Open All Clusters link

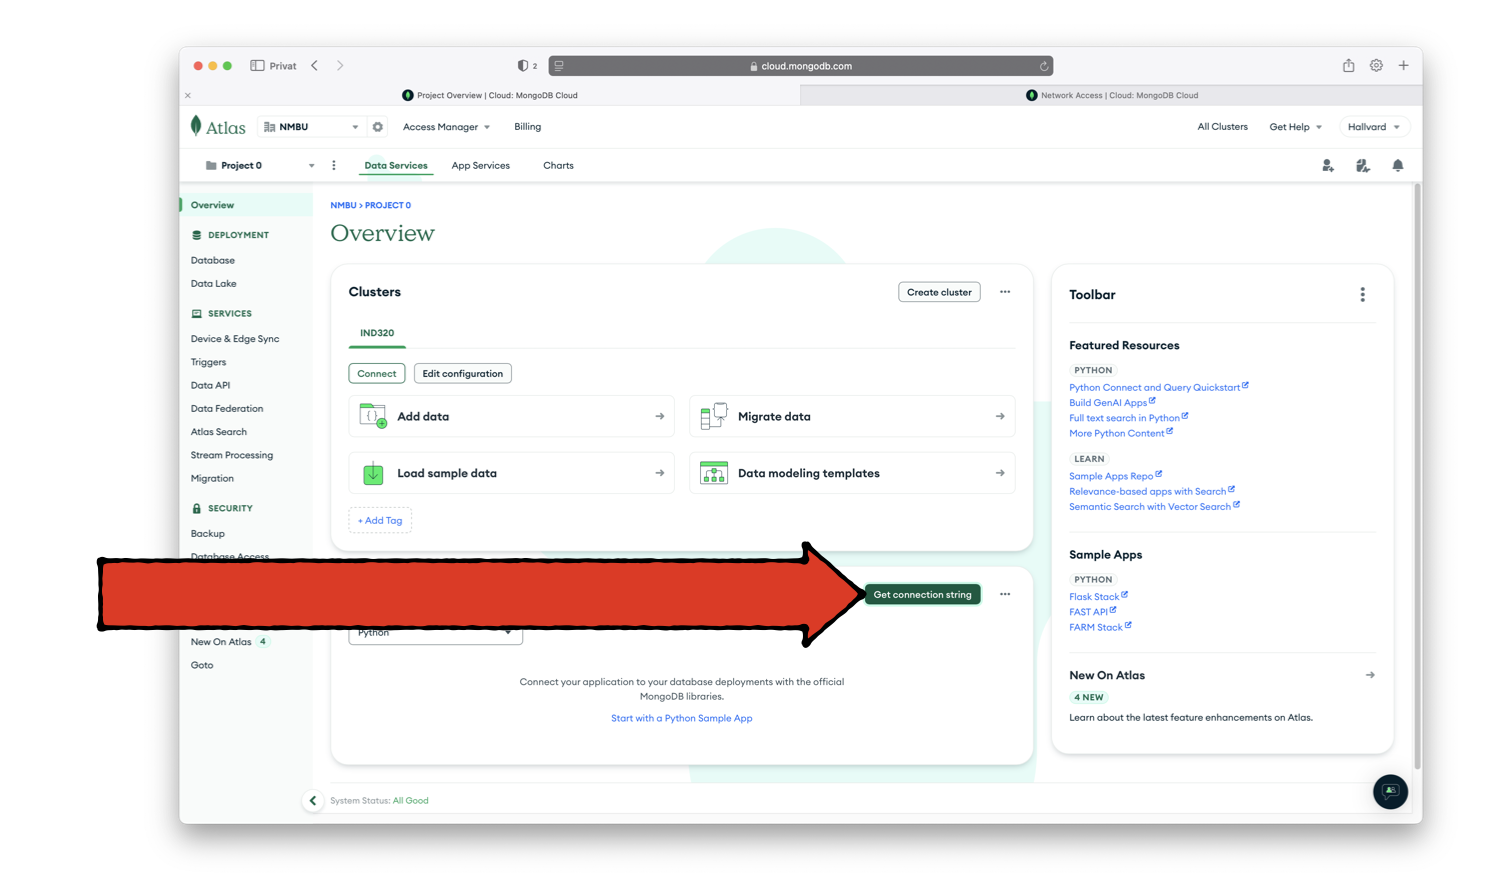click(1223, 127)
